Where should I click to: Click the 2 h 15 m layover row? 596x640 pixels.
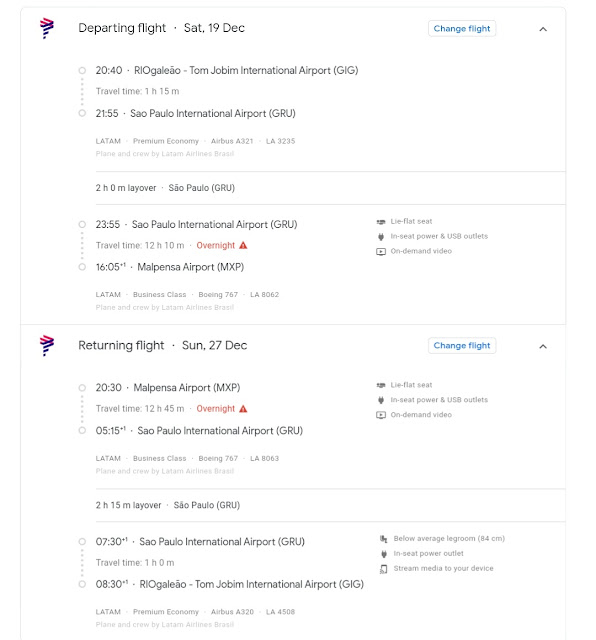(330, 505)
